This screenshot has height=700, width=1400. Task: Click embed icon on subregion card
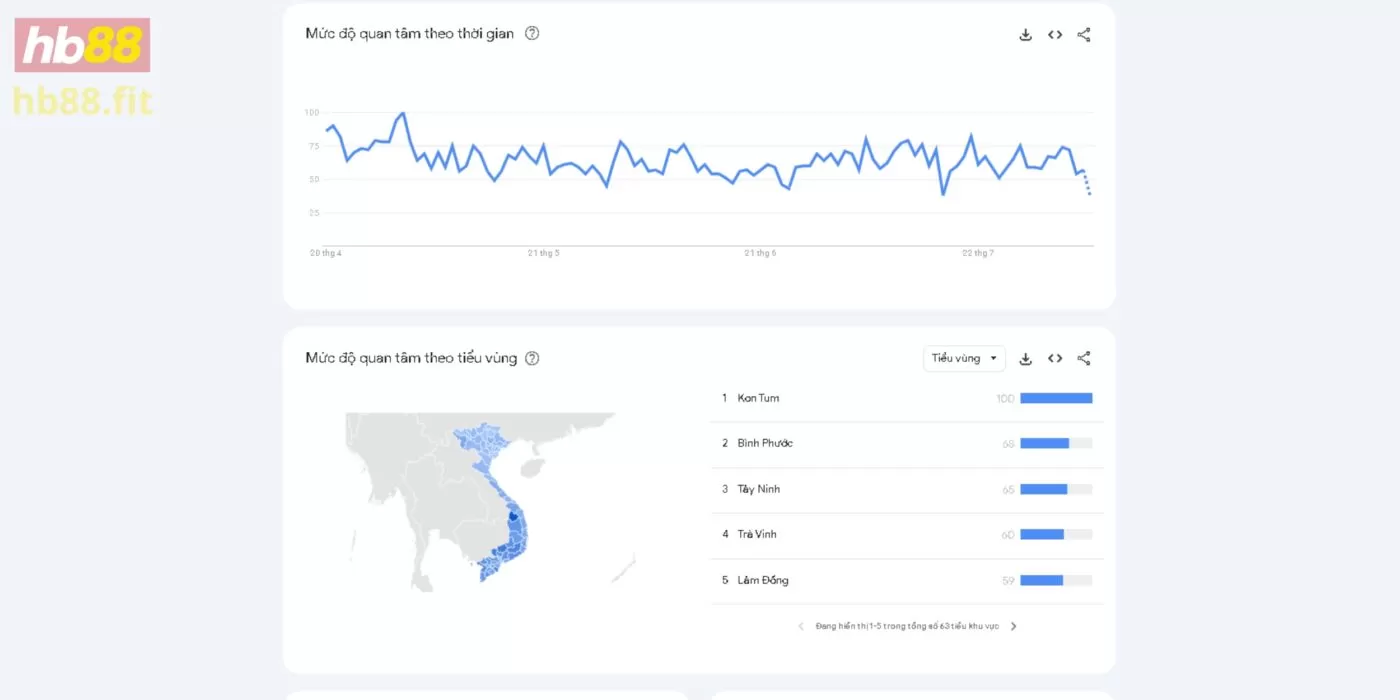(x=1055, y=359)
